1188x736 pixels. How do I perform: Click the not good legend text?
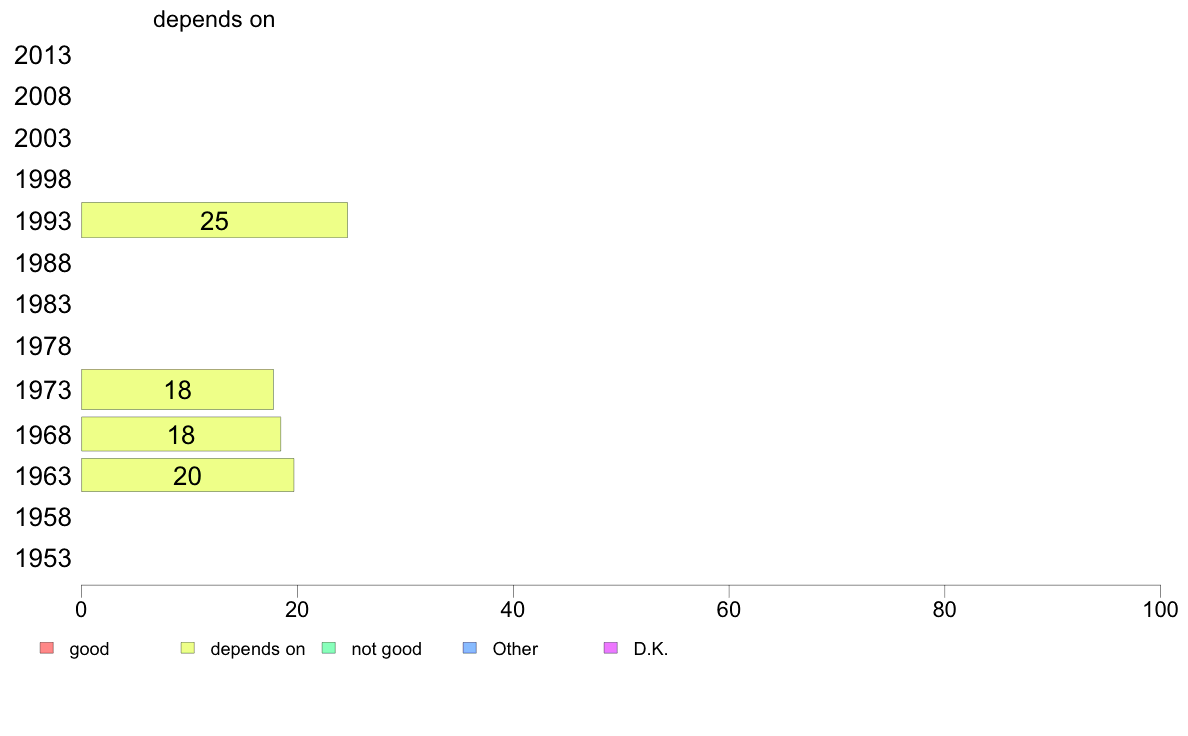click(x=386, y=649)
